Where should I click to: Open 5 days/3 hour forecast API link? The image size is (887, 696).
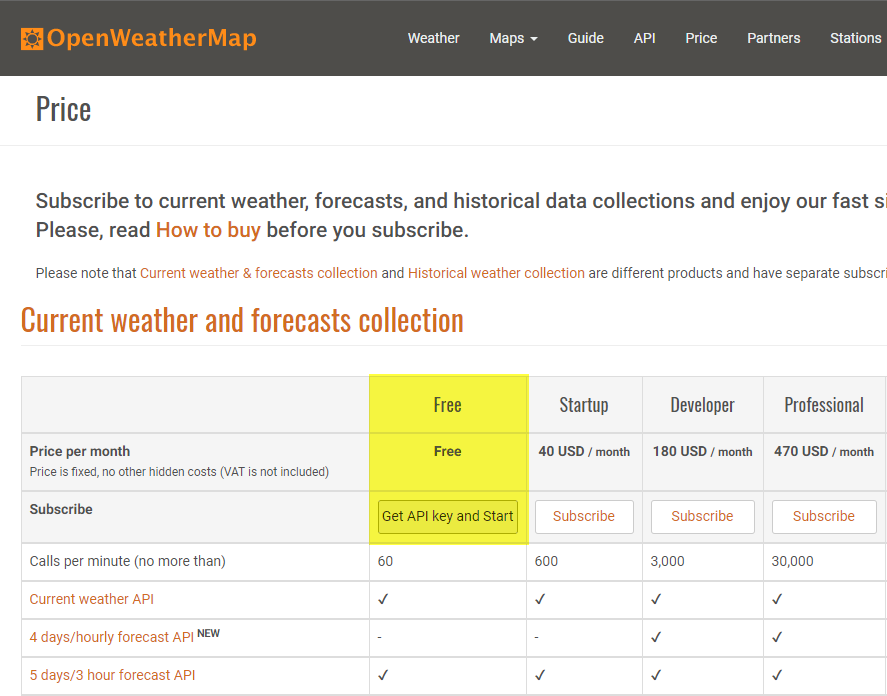(112, 675)
